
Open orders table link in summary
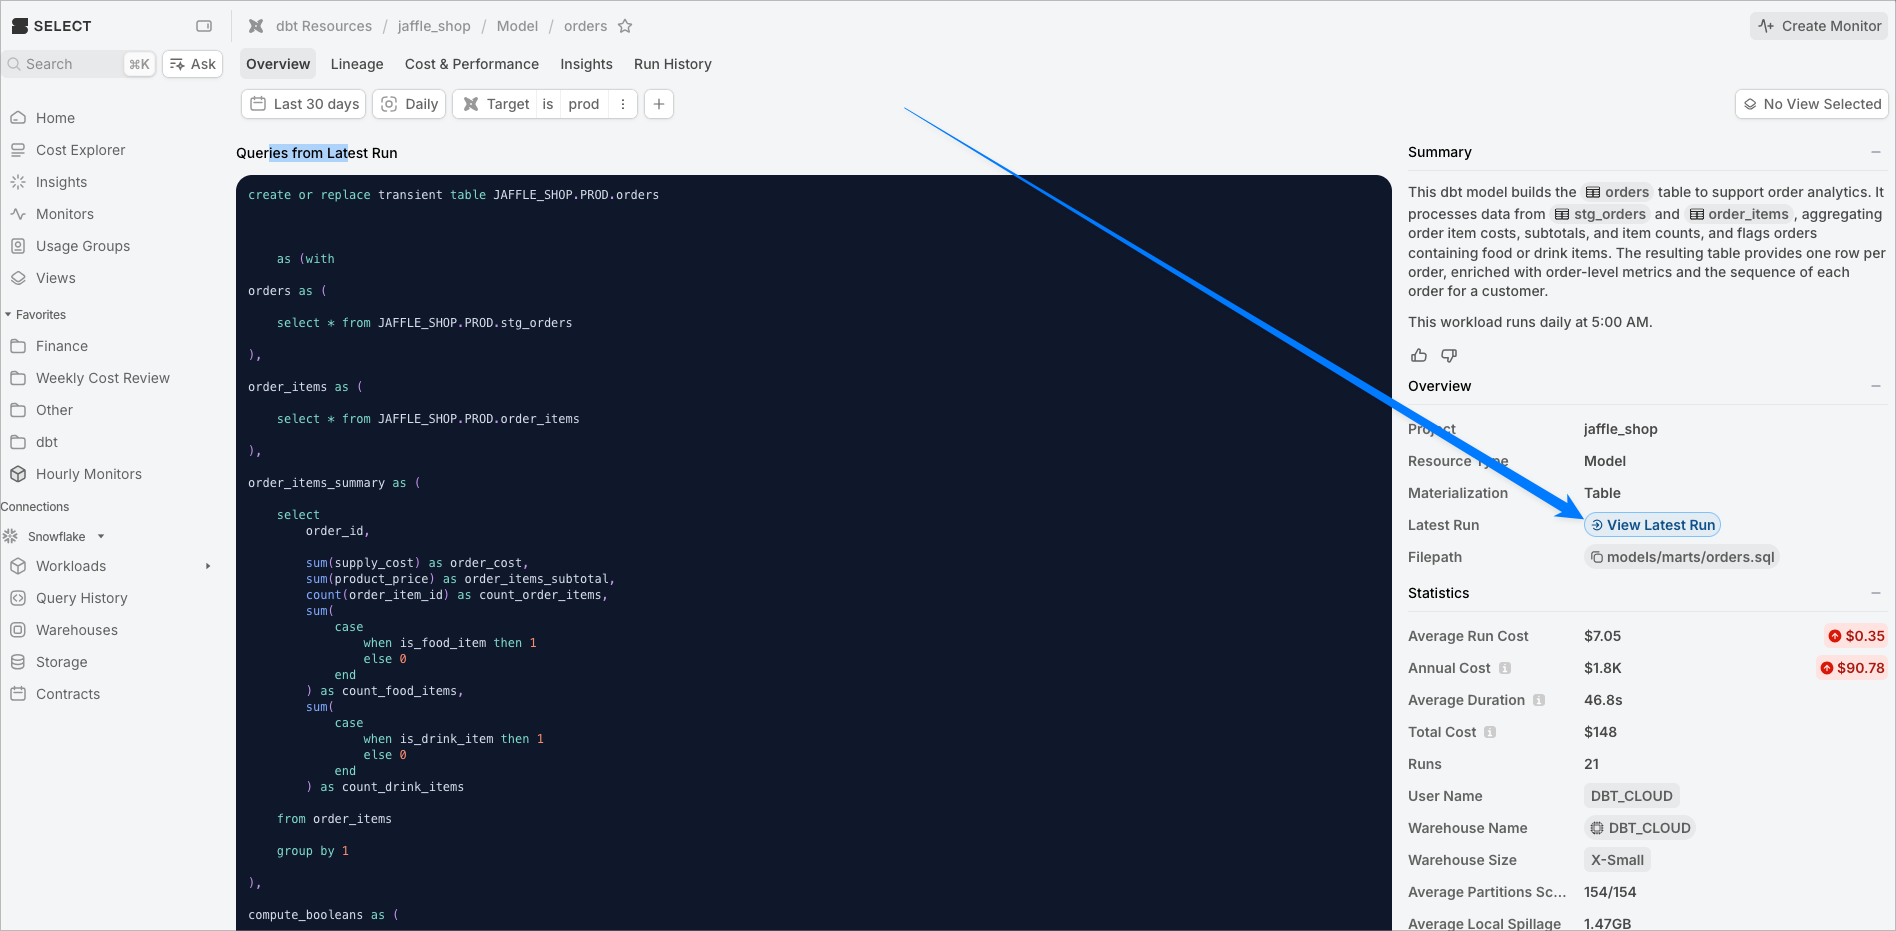[1617, 192]
